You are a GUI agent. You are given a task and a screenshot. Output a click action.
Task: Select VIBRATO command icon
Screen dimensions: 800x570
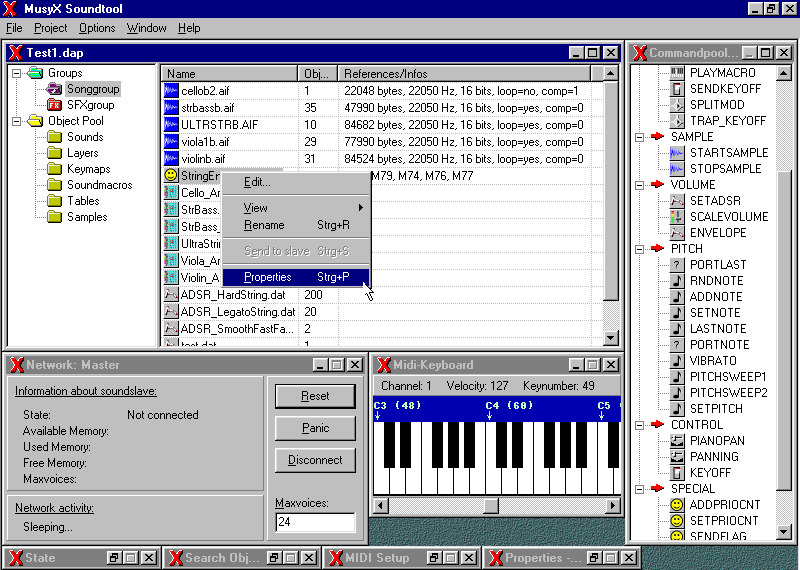[677, 360]
